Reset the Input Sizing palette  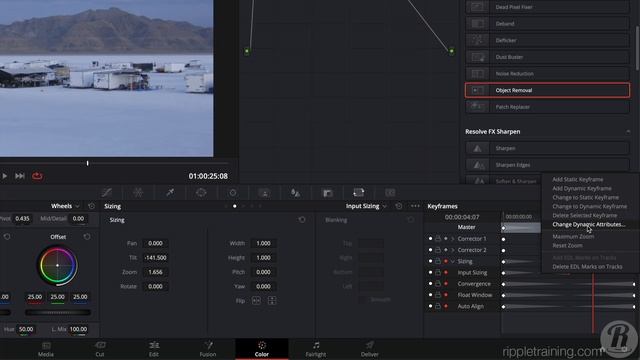(399, 206)
